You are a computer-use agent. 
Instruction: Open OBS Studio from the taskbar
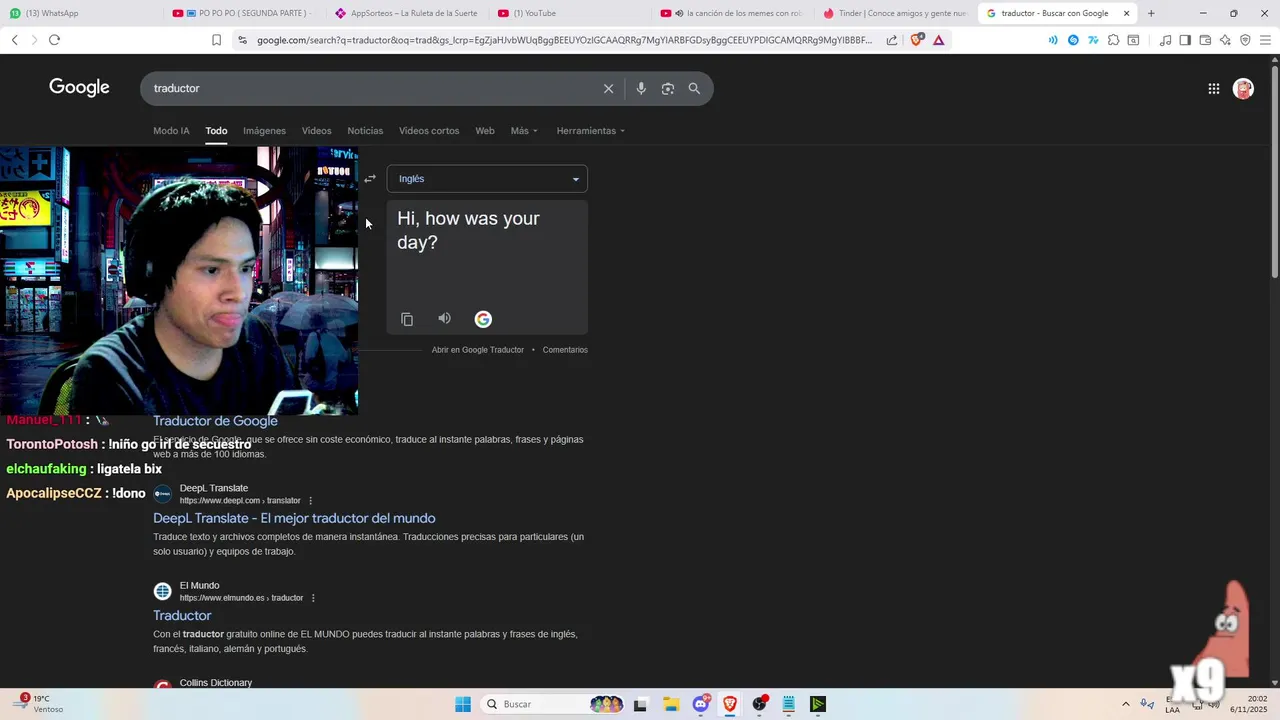pyautogui.click(x=759, y=704)
